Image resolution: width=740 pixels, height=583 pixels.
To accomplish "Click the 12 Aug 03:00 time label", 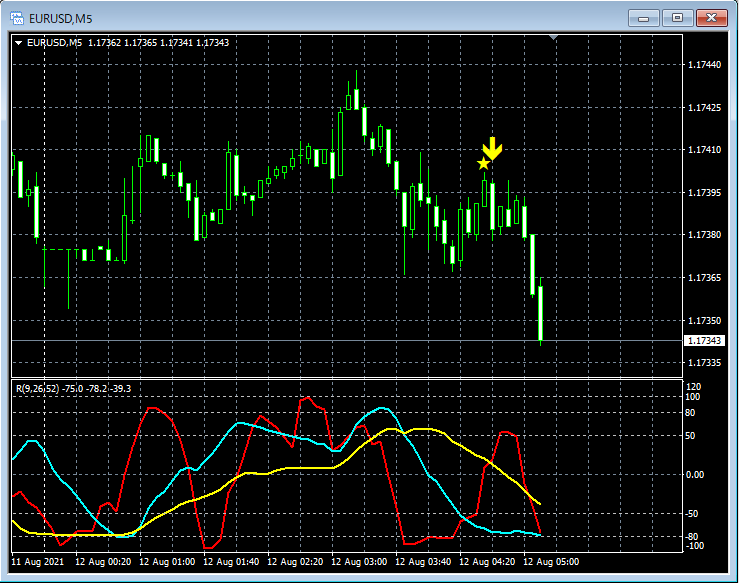I will click(x=359, y=562).
